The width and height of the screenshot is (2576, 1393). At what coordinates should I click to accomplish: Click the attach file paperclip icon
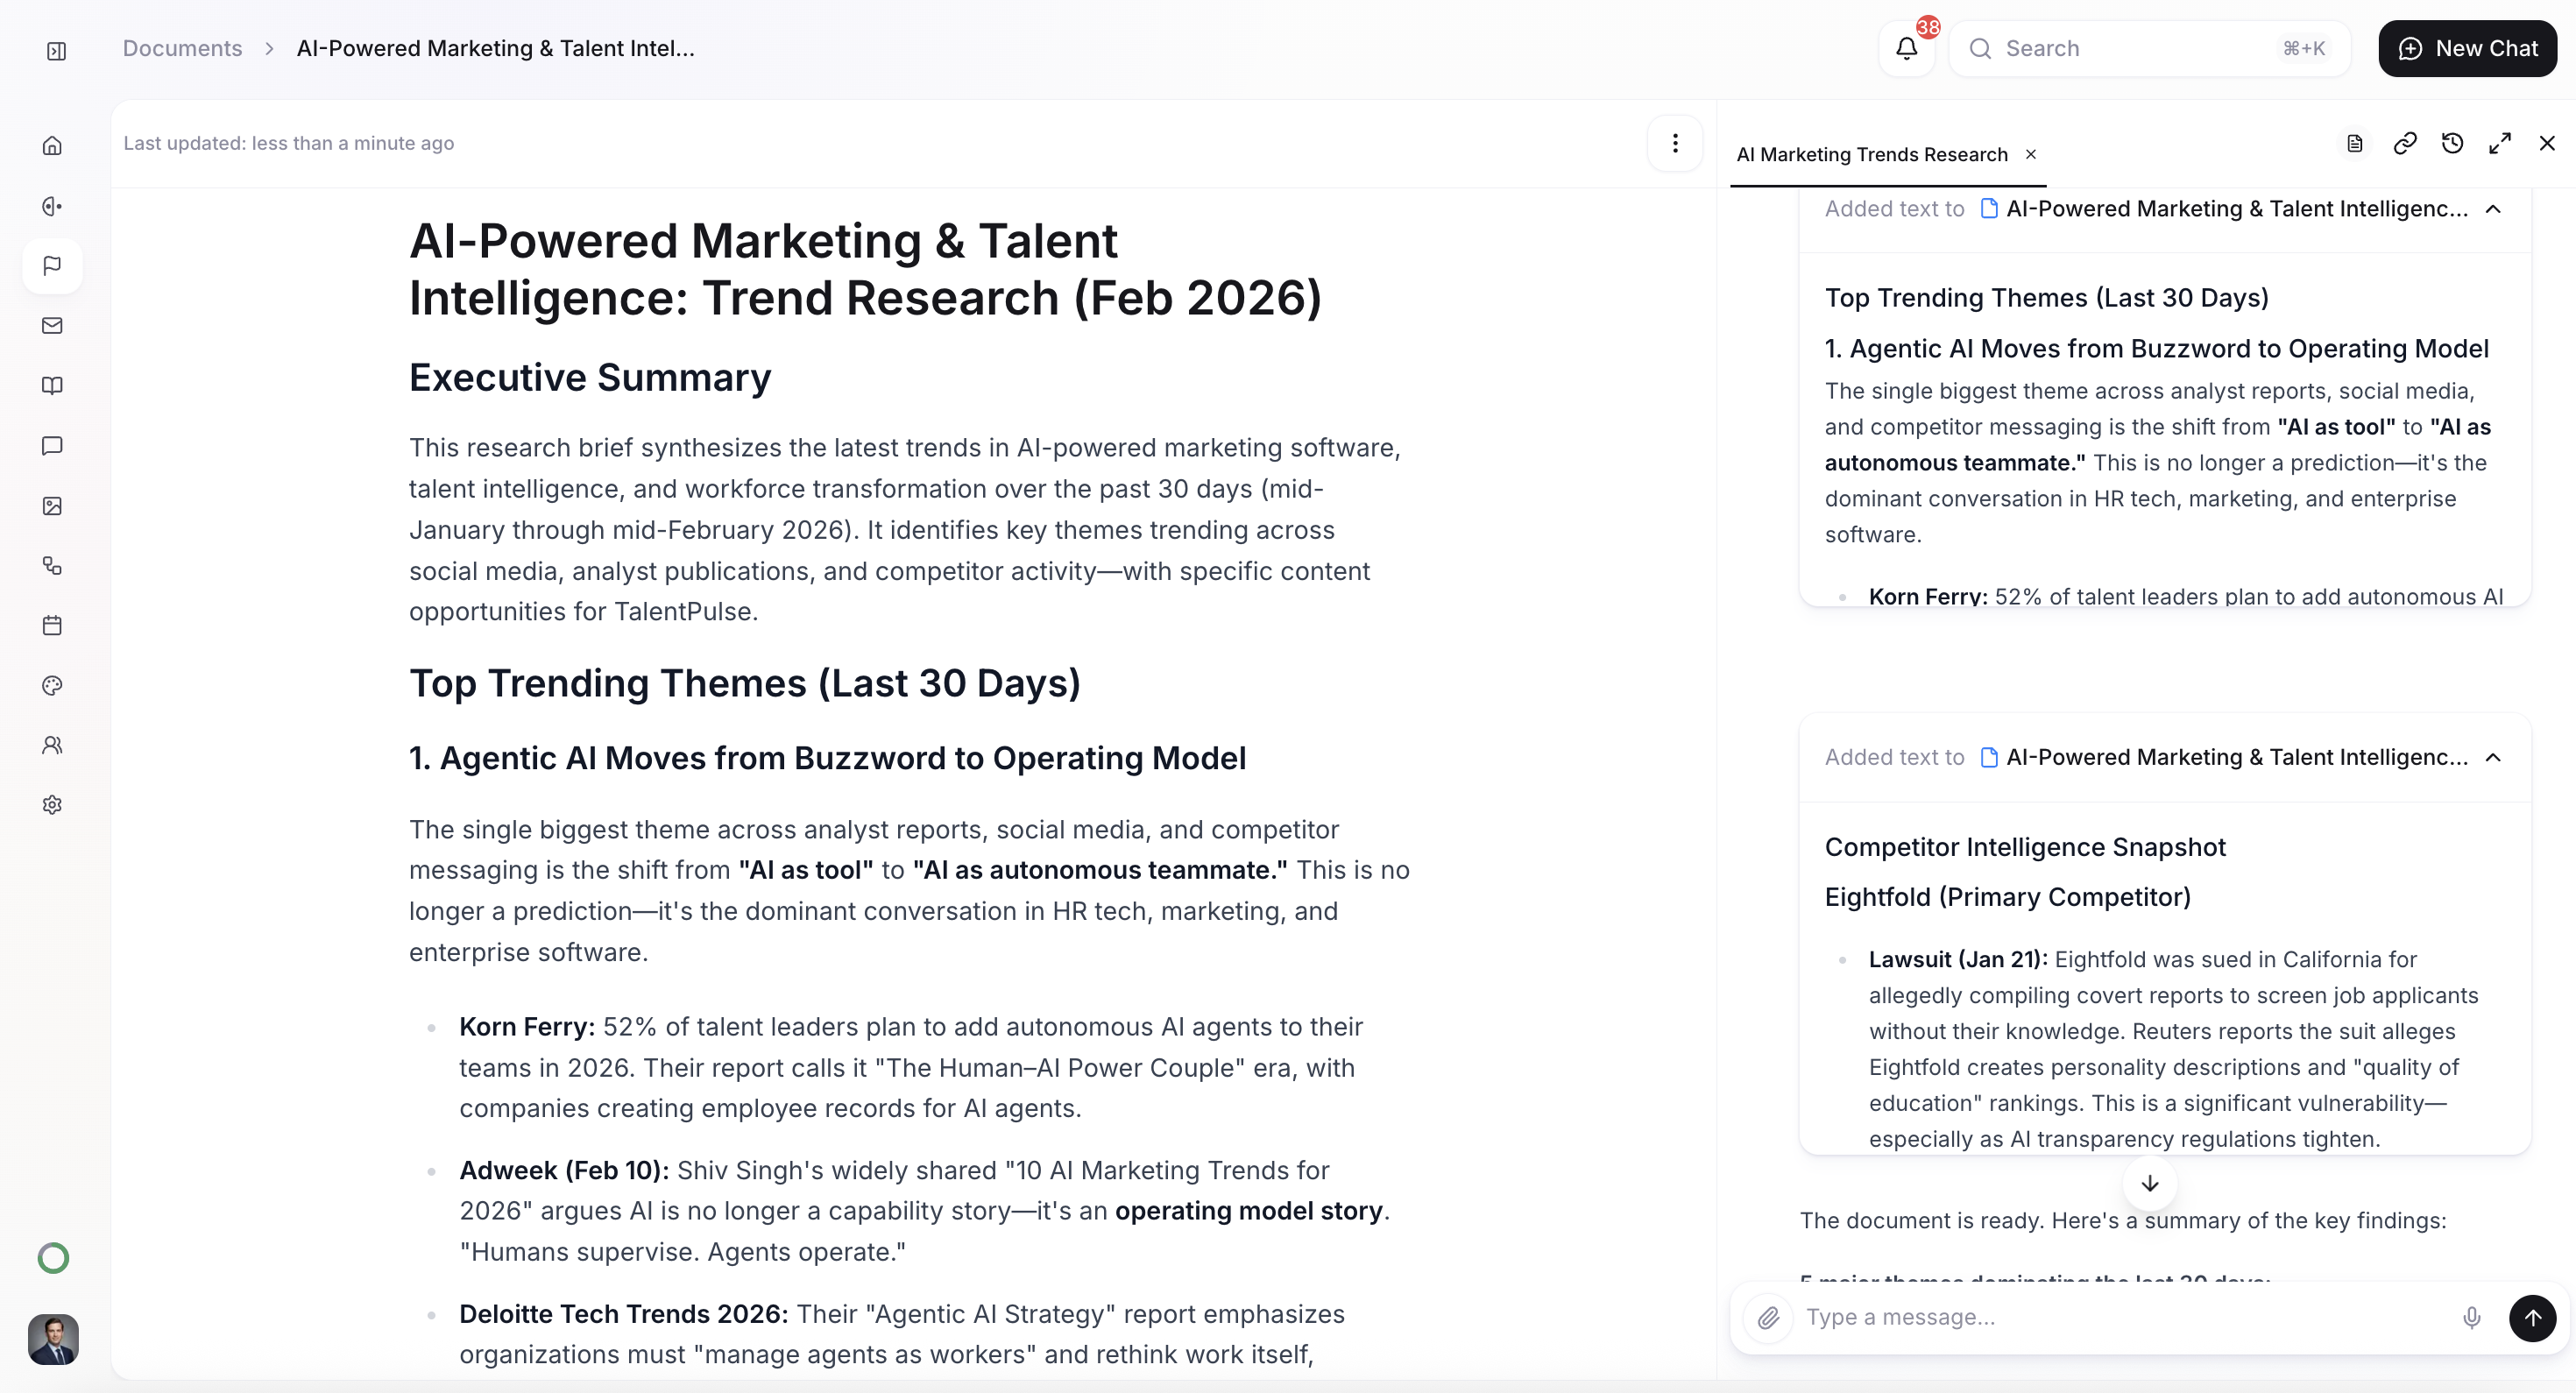coord(1768,1317)
